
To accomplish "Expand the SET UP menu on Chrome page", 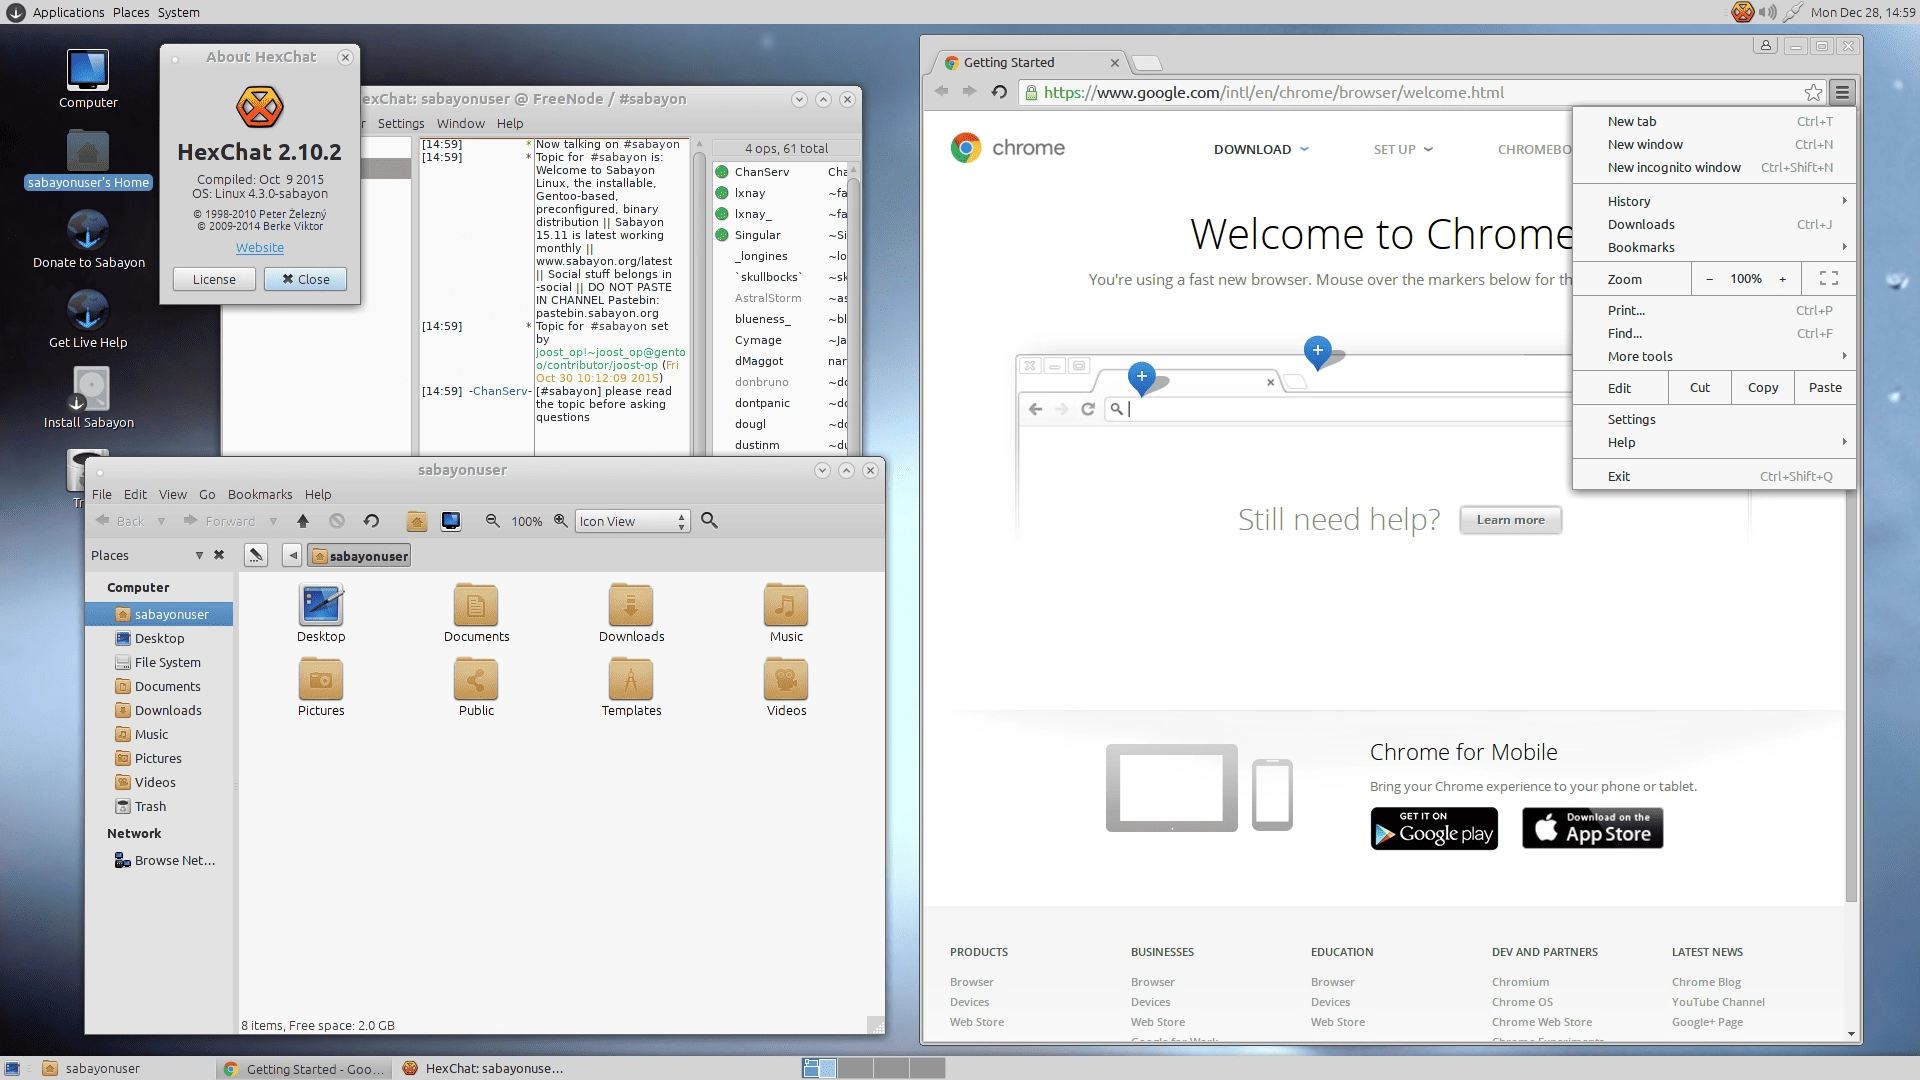I will pos(1403,149).
